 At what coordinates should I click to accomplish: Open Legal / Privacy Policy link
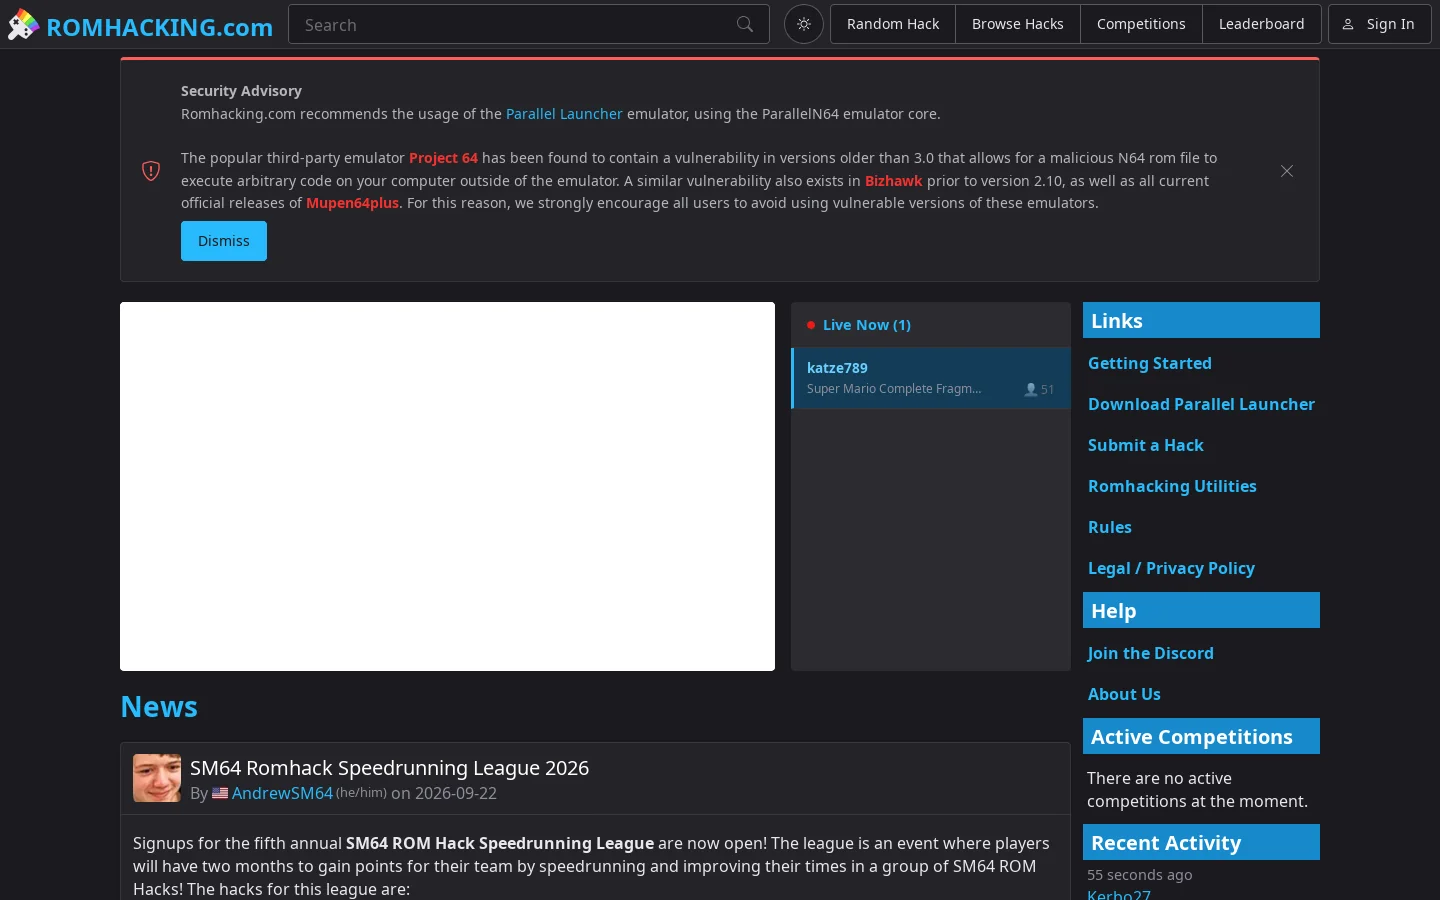click(x=1171, y=568)
